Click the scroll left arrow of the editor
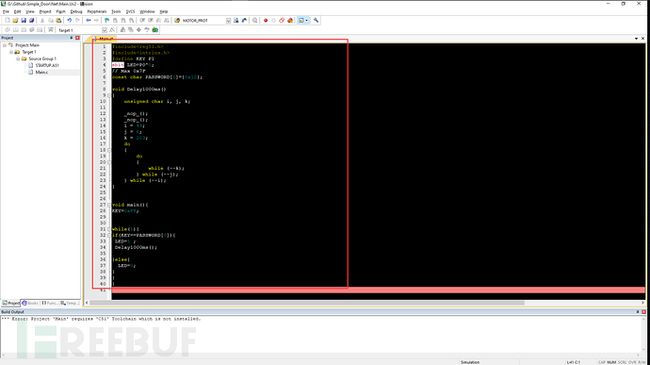Viewport: 650px width, 365px height. (x=87, y=303)
